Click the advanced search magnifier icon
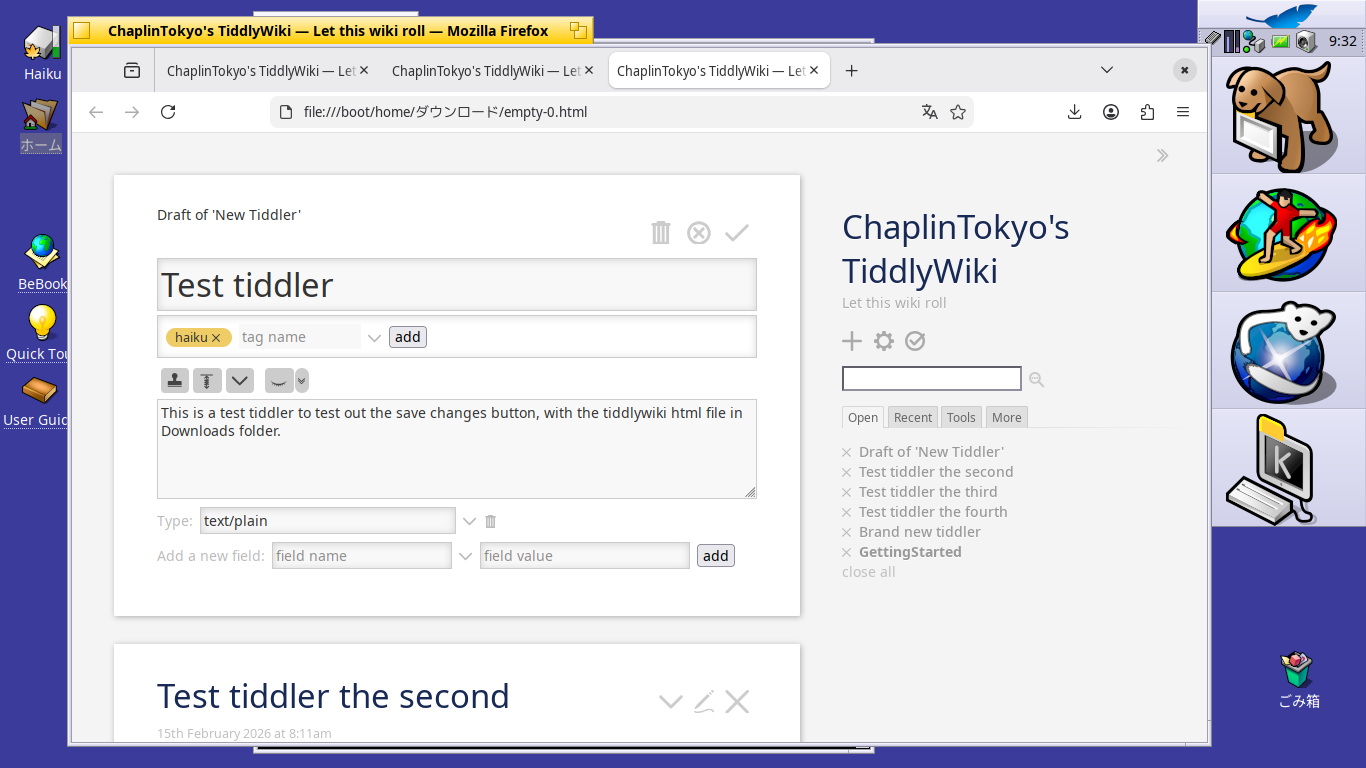This screenshot has height=768, width=1366. coord(1036,379)
